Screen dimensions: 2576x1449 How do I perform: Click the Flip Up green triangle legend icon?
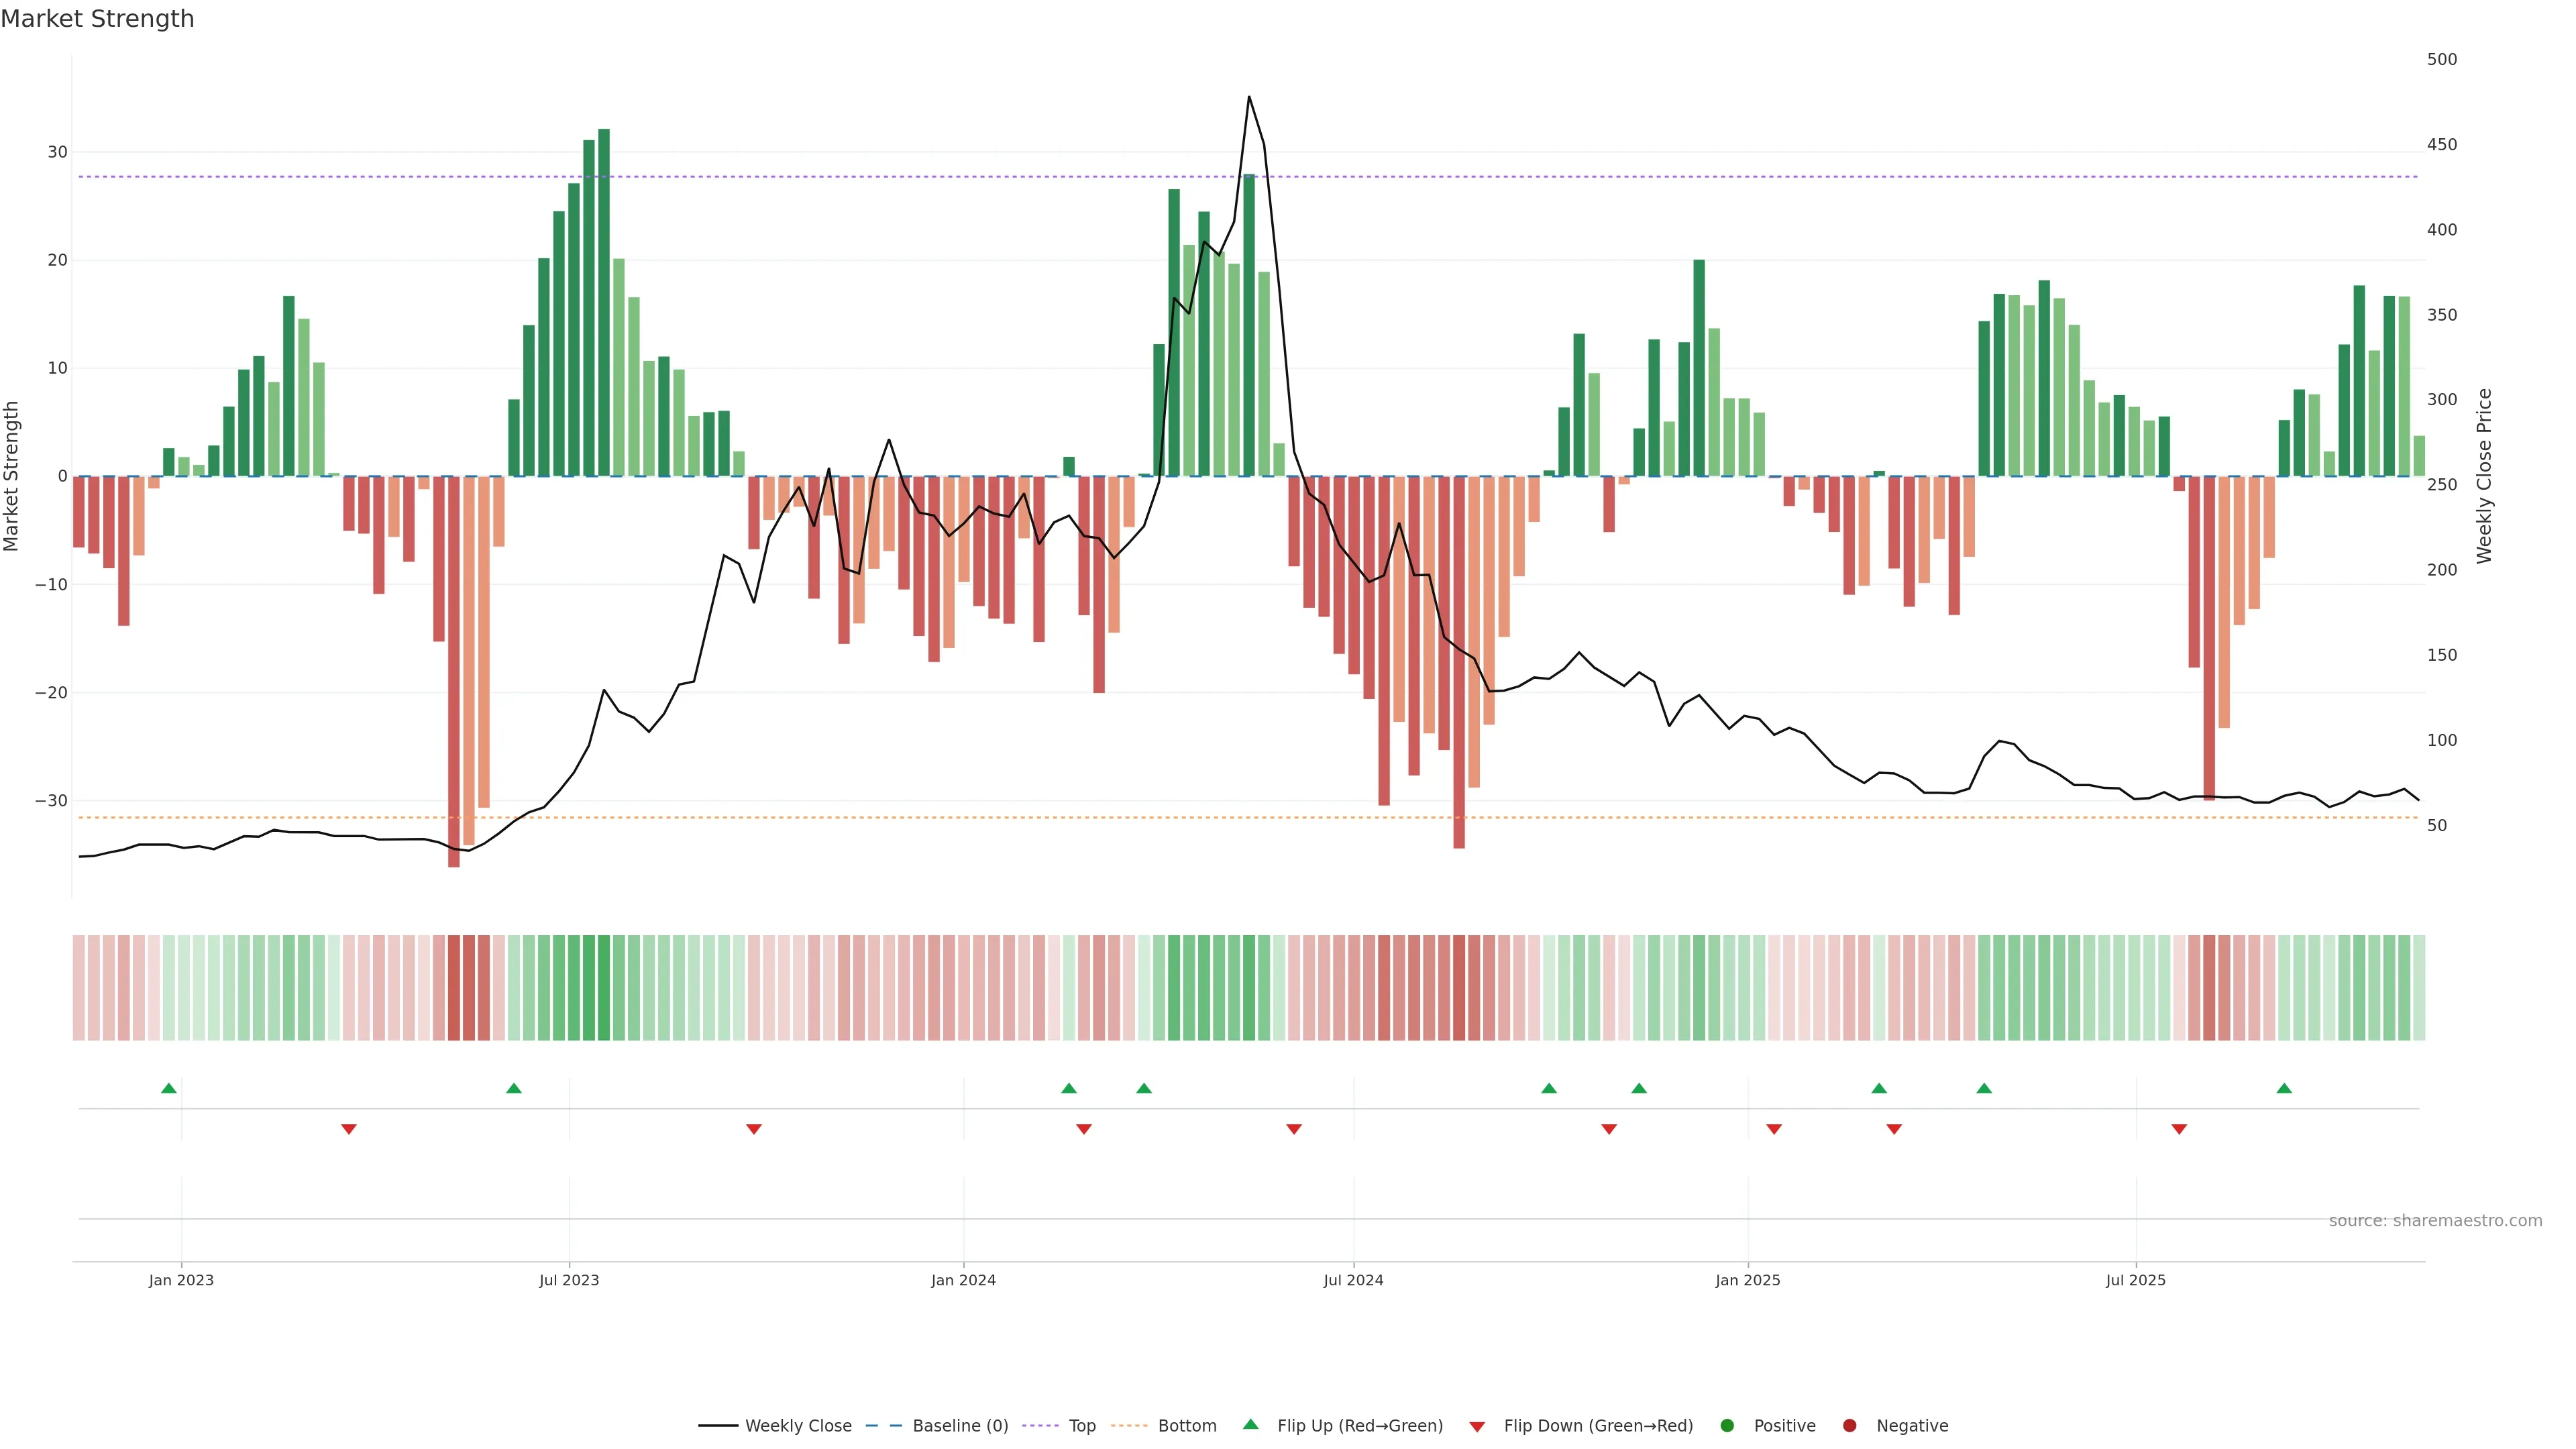pos(1250,1424)
